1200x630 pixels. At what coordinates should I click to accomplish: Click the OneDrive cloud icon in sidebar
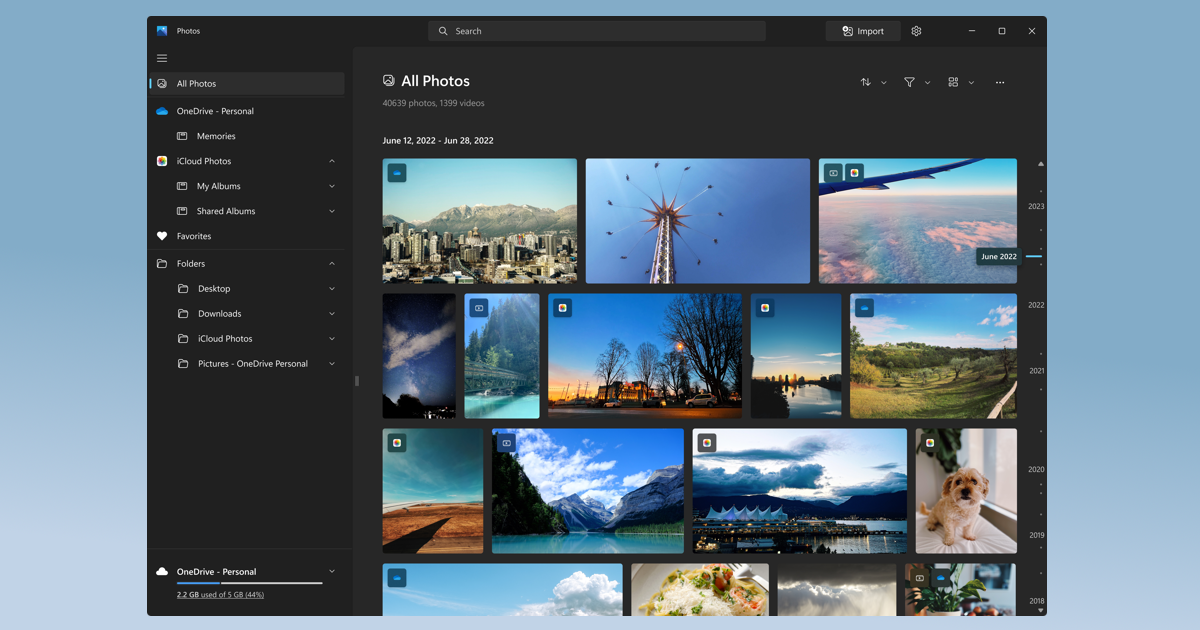[162, 111]
